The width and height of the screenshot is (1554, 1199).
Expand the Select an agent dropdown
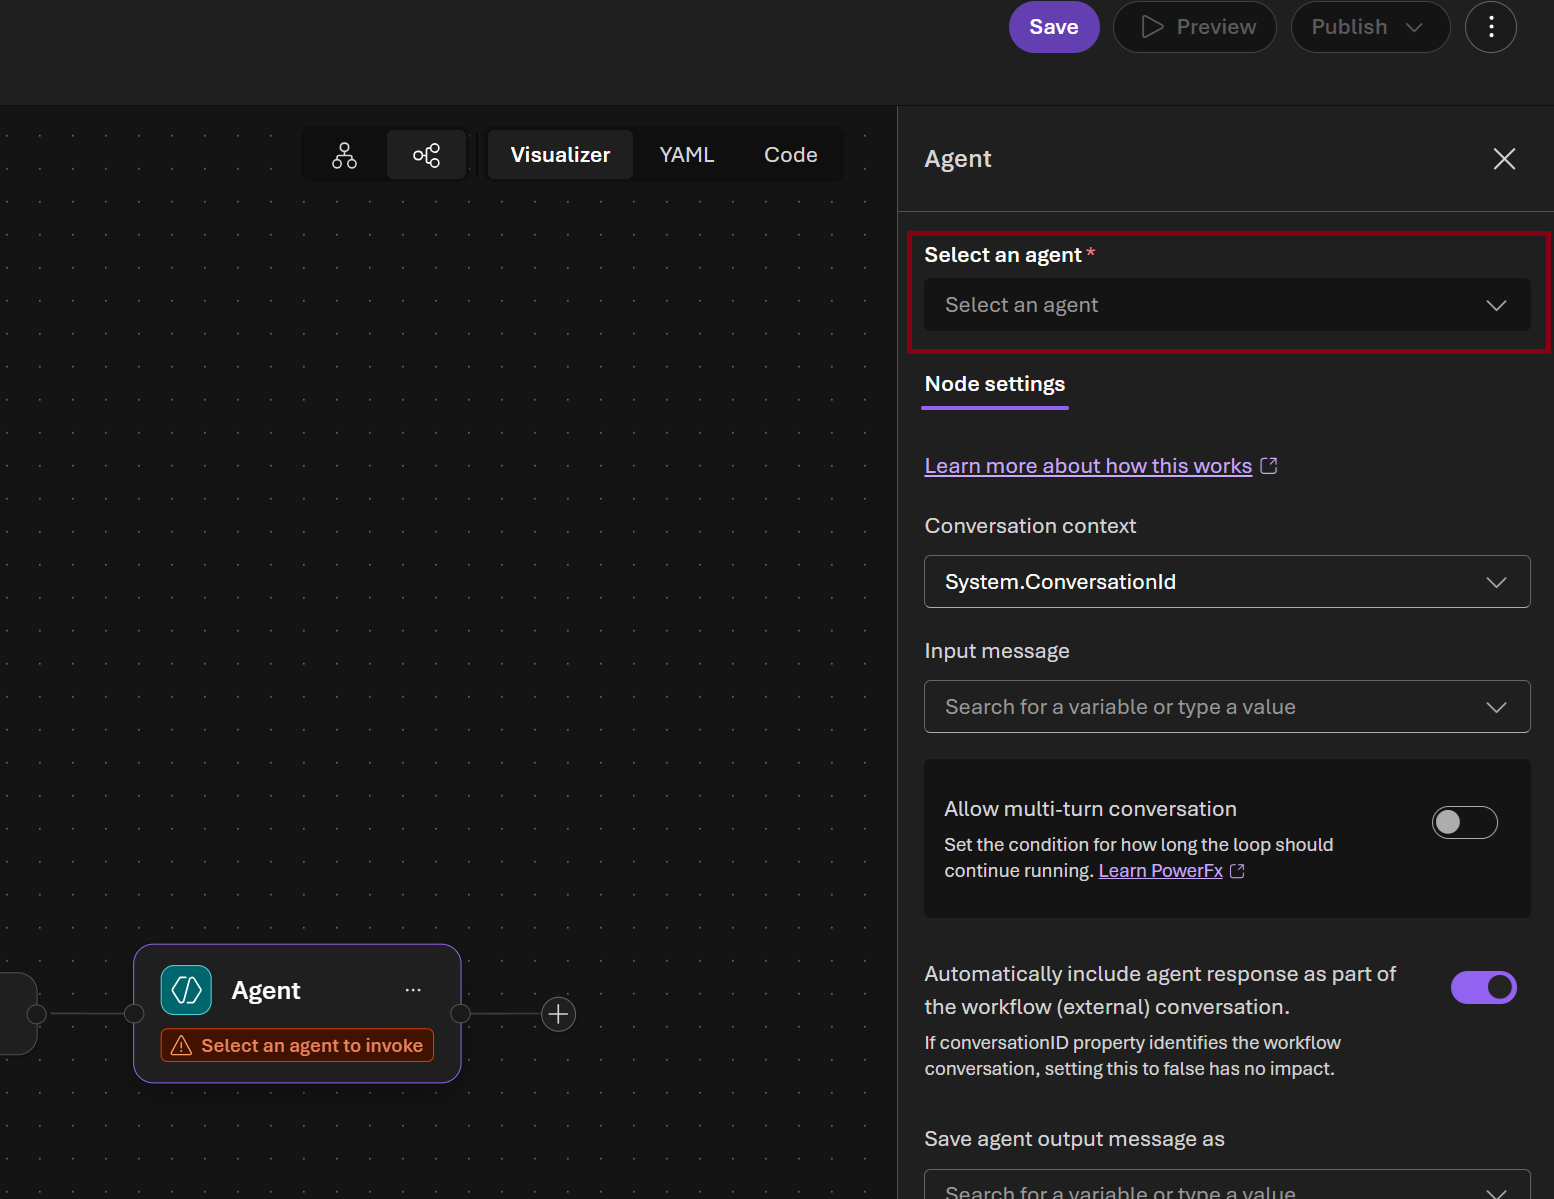1227,305
